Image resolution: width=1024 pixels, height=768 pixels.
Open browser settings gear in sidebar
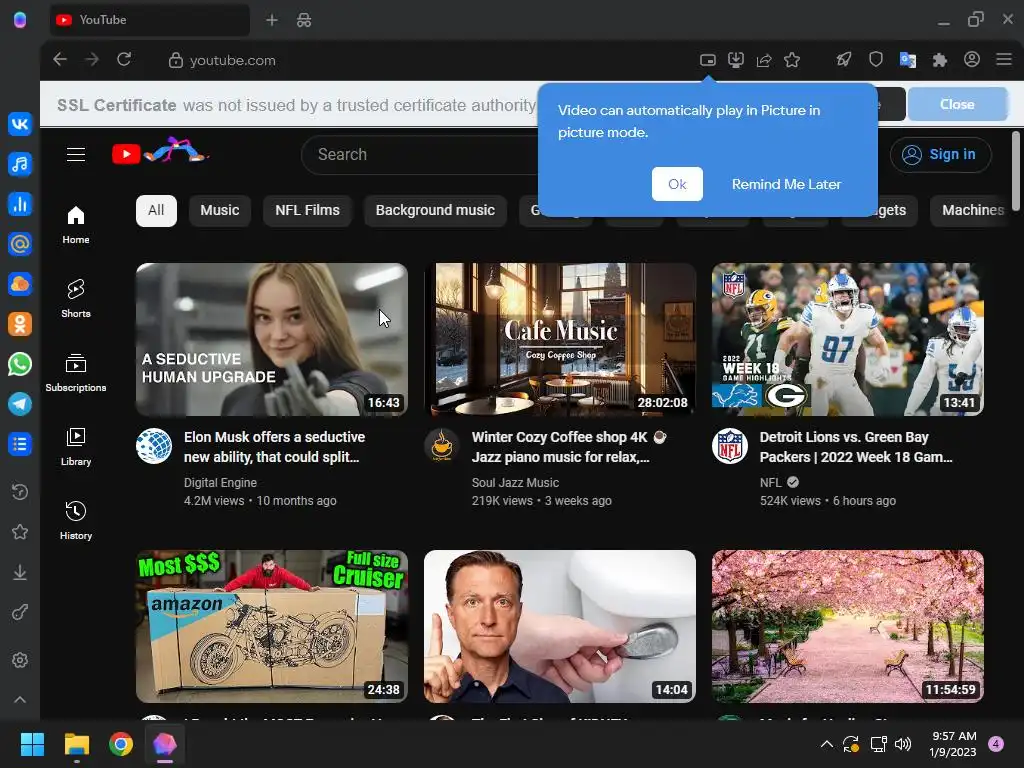[20, 660]
